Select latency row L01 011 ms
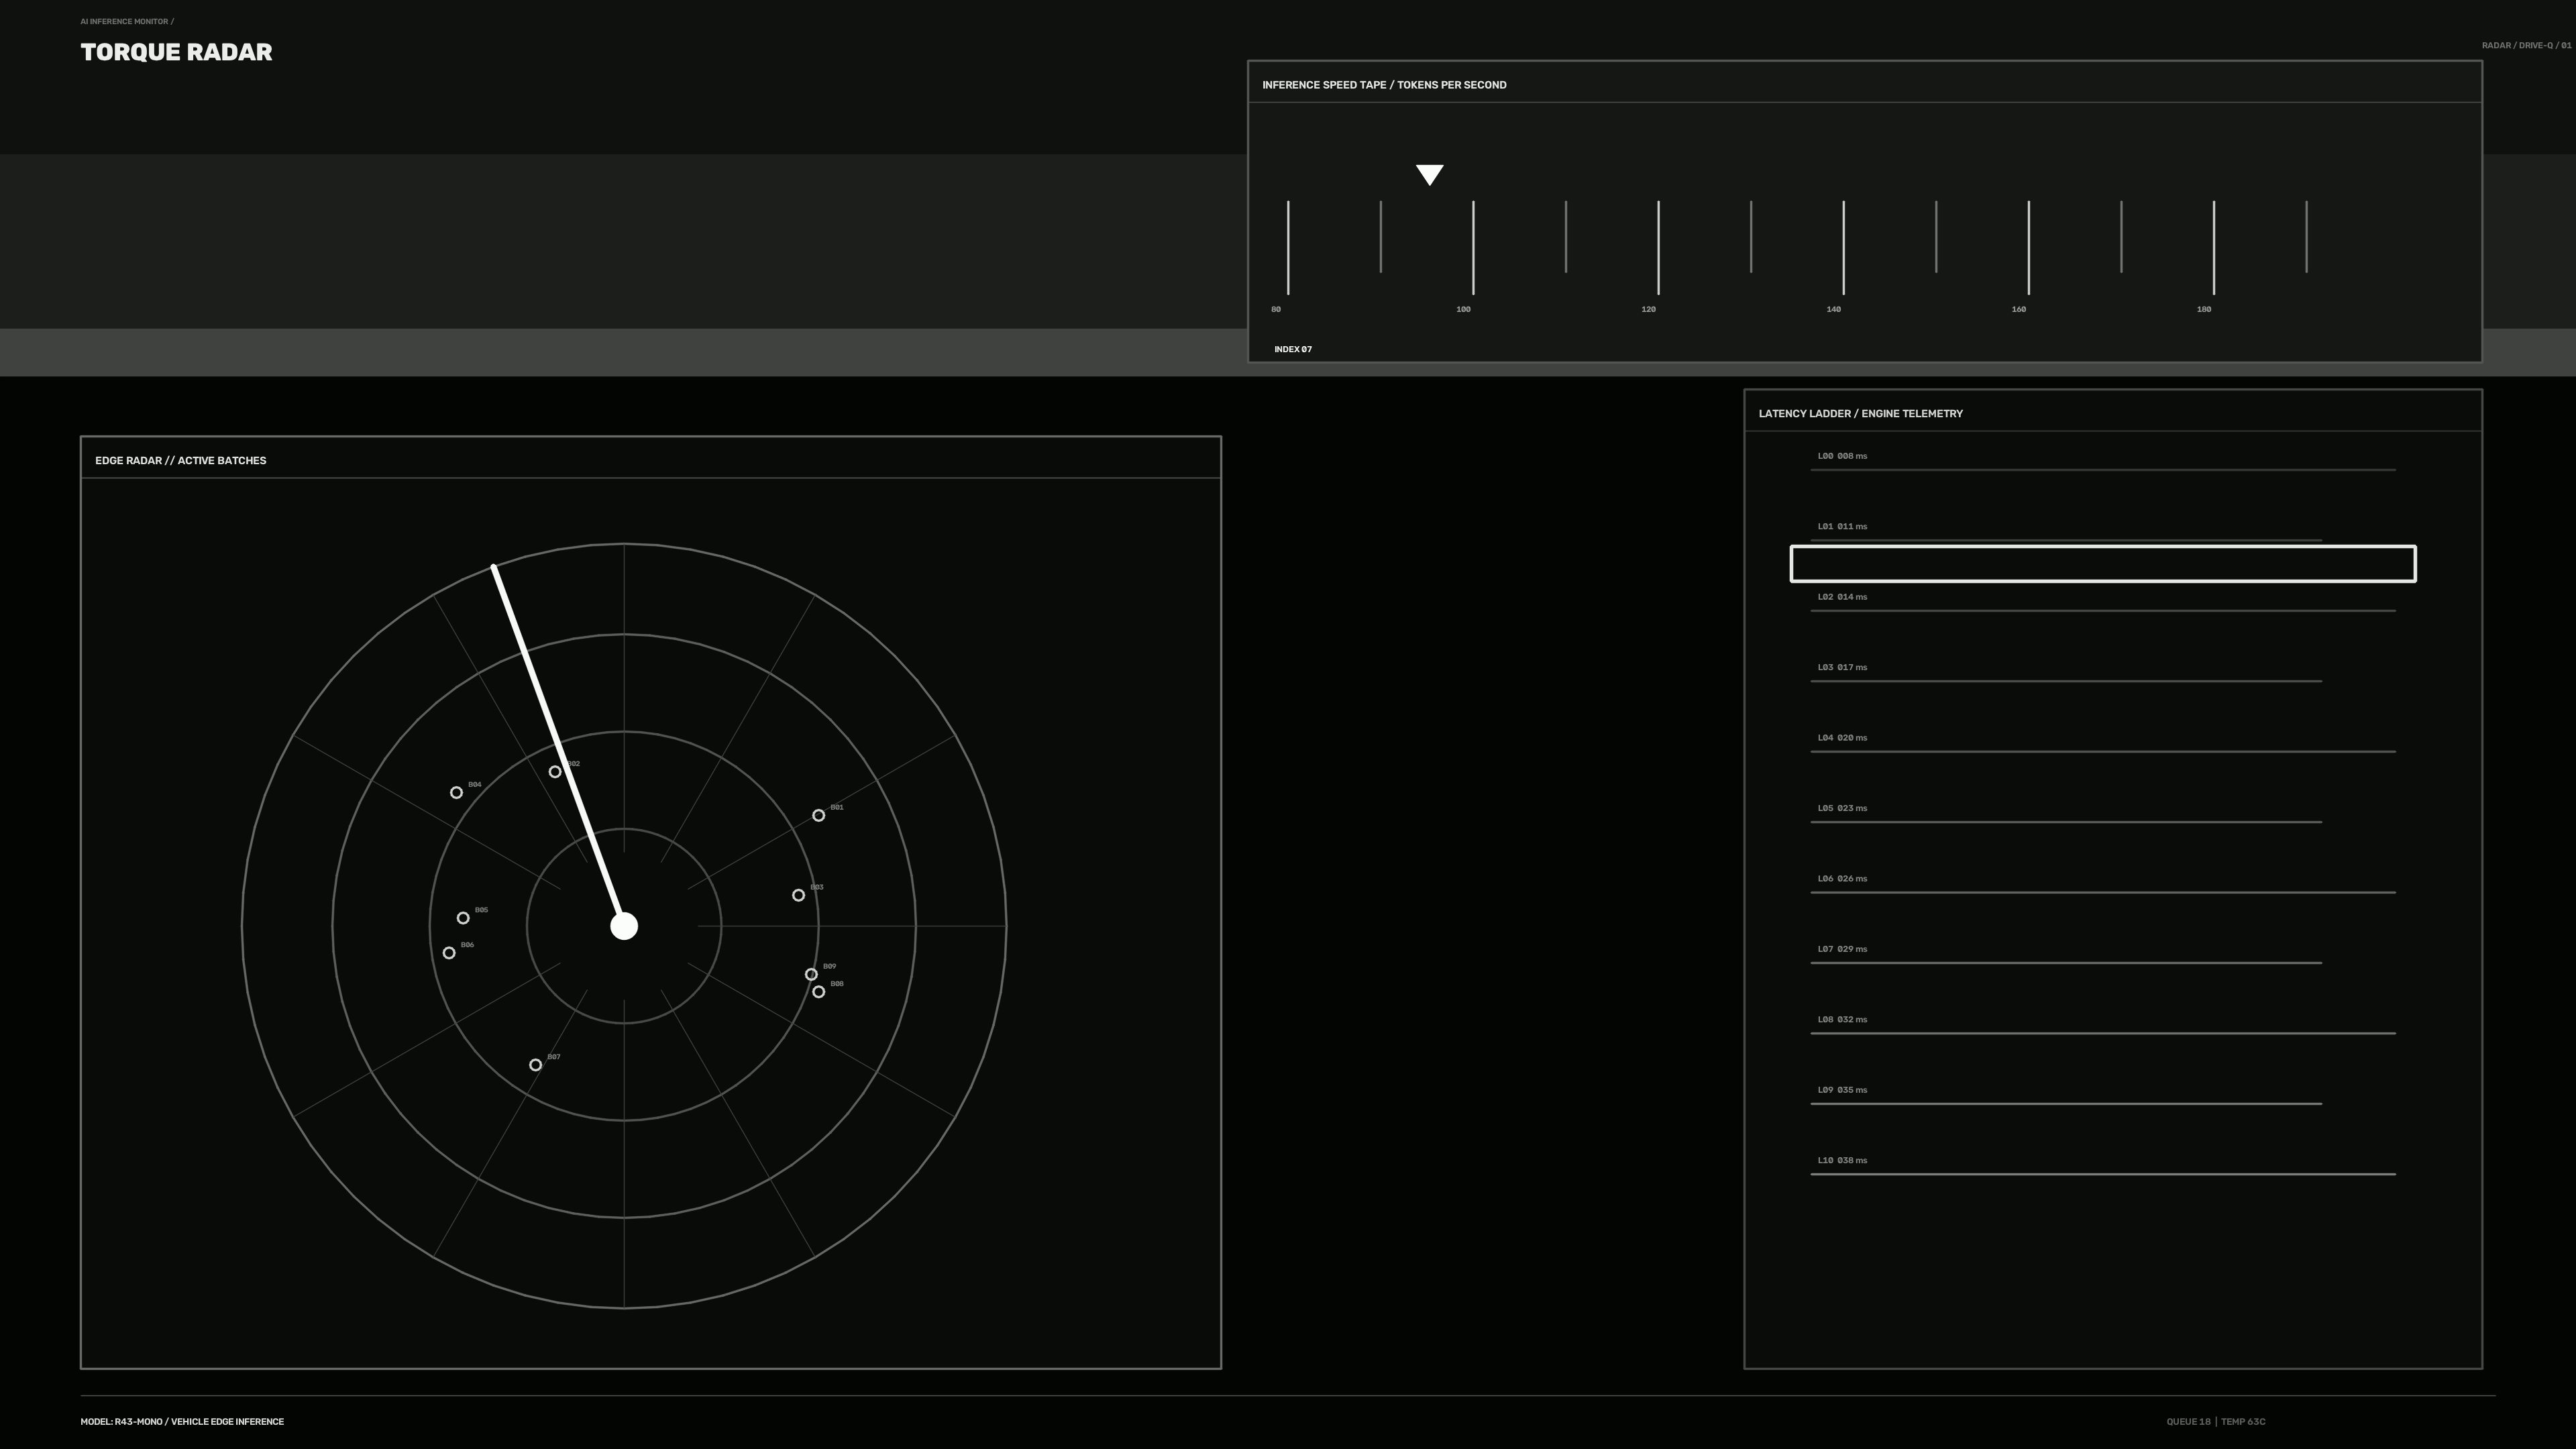This screenshot has width=2576, height=1449. point(2066,532)
